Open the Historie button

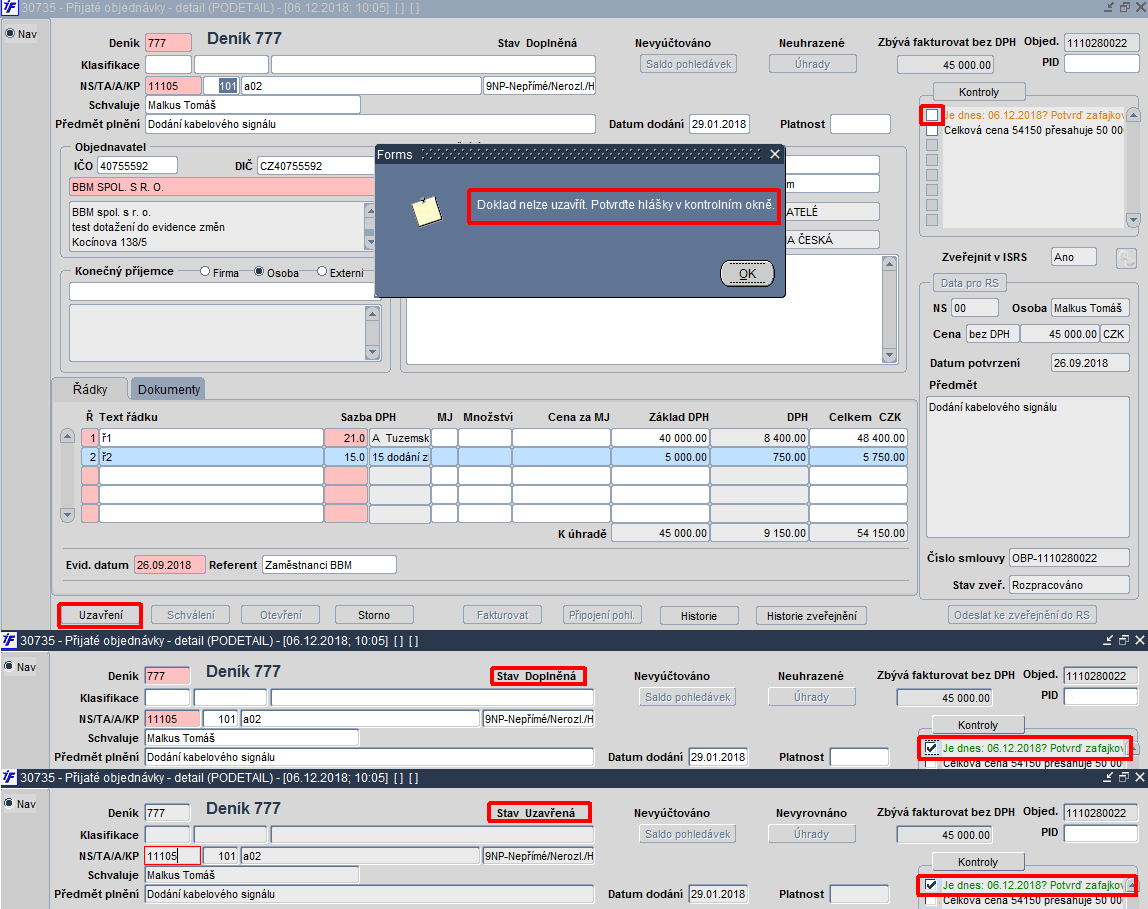(x=699, y=616)
